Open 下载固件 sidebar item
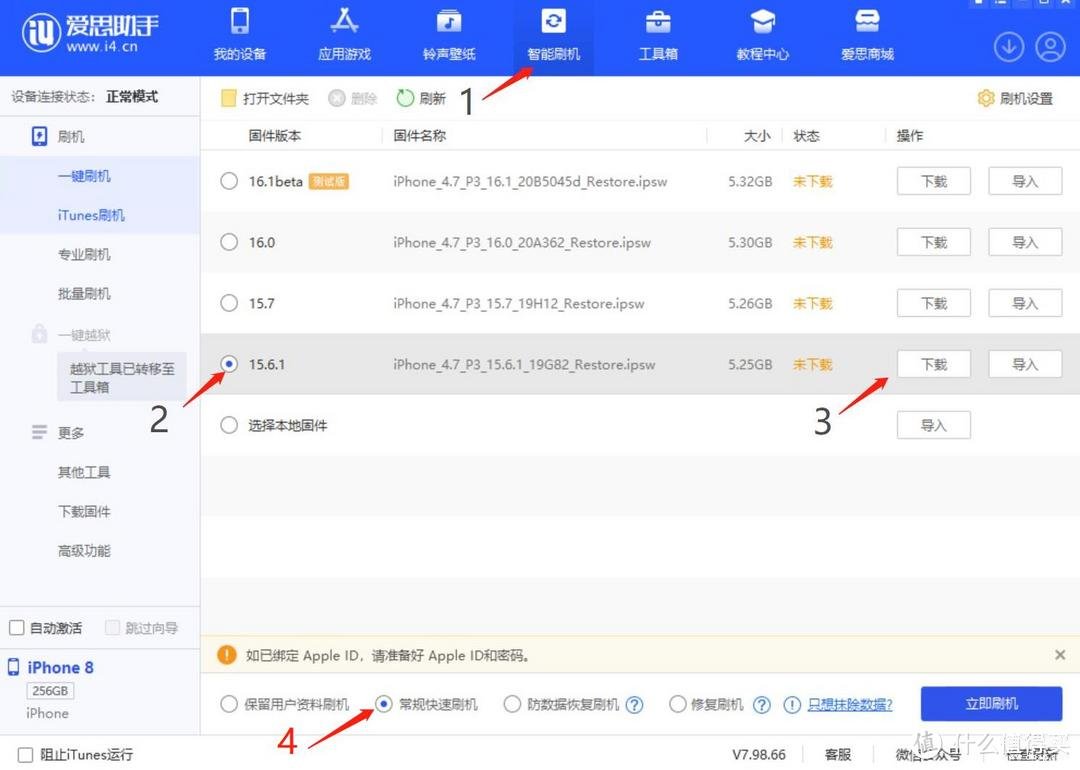 click(84, 511)
